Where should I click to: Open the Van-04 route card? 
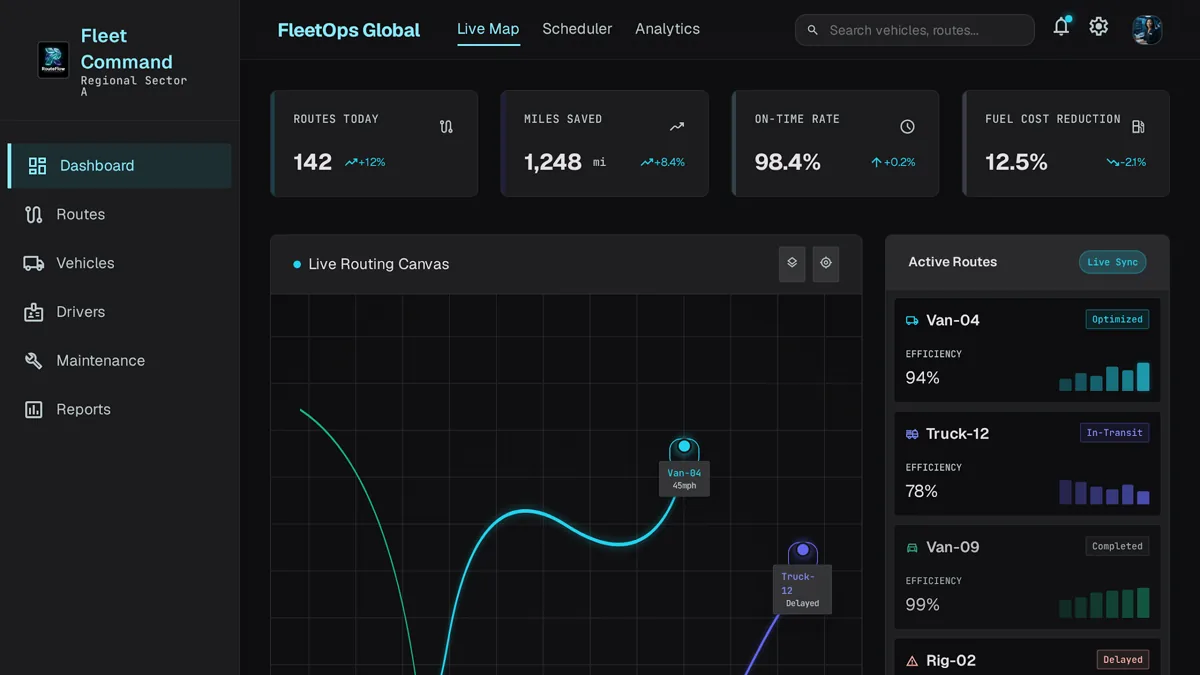click(x=1027, y=350)
